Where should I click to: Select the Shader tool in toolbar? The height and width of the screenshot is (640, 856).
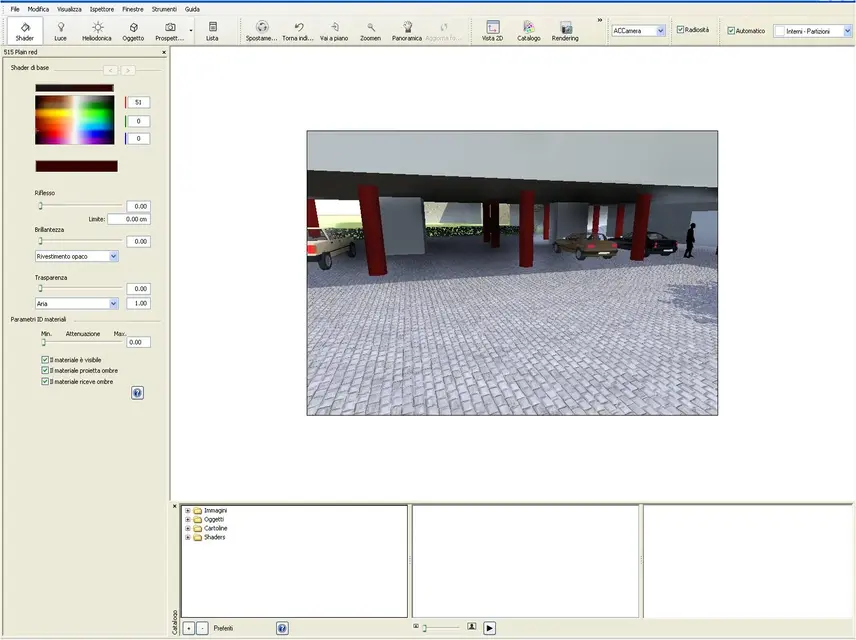(x=25, y=31)
